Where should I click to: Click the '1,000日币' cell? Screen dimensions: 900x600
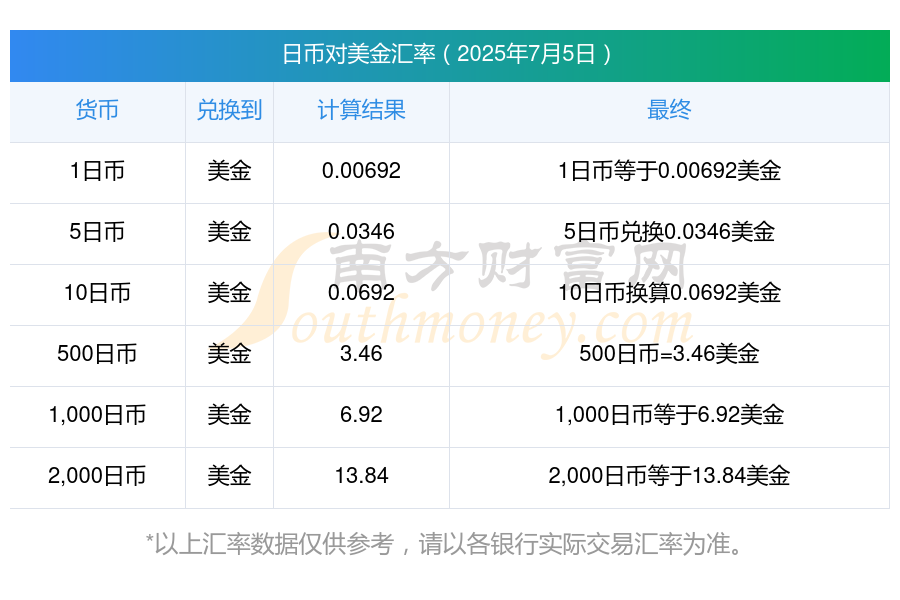coord(97,415)
